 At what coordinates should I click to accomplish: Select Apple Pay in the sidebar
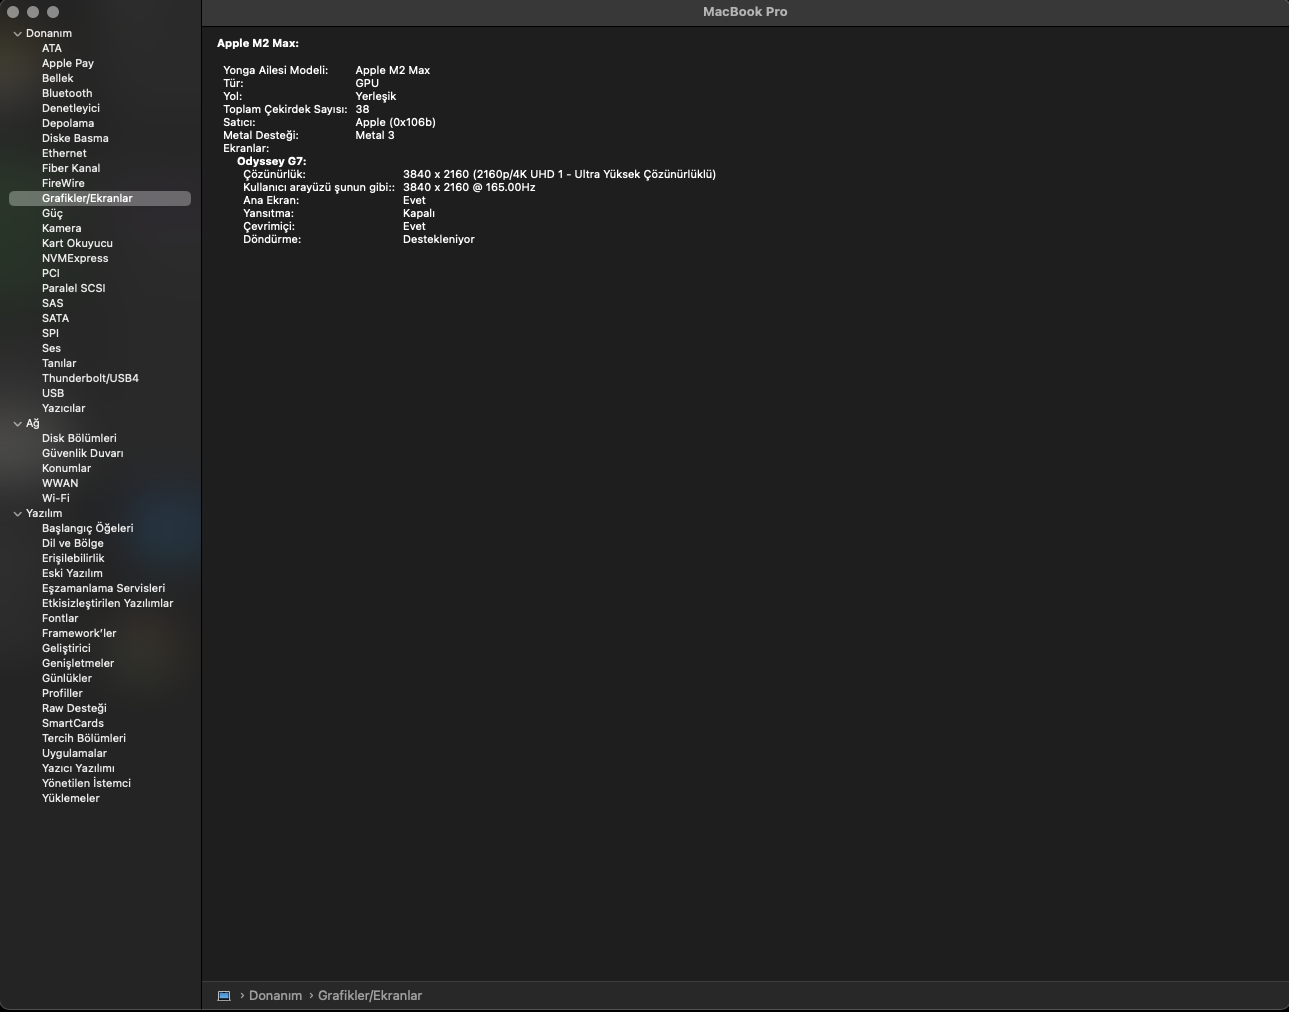(x=68, y=63)
